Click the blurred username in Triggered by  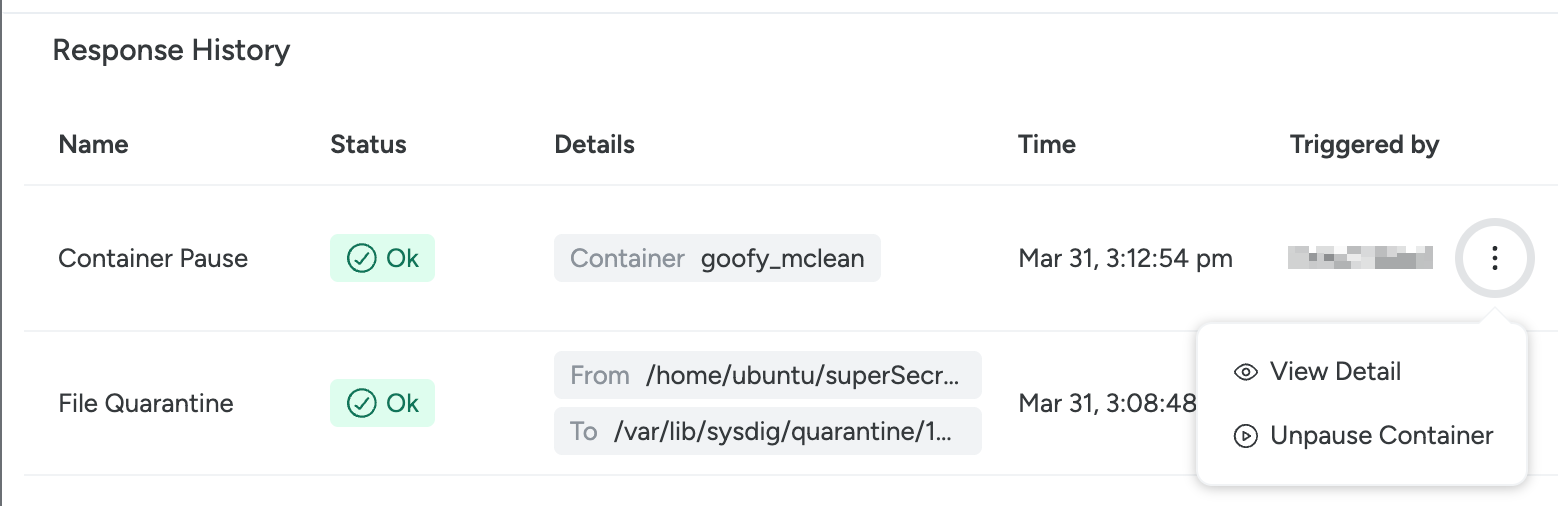point(1360,259)
